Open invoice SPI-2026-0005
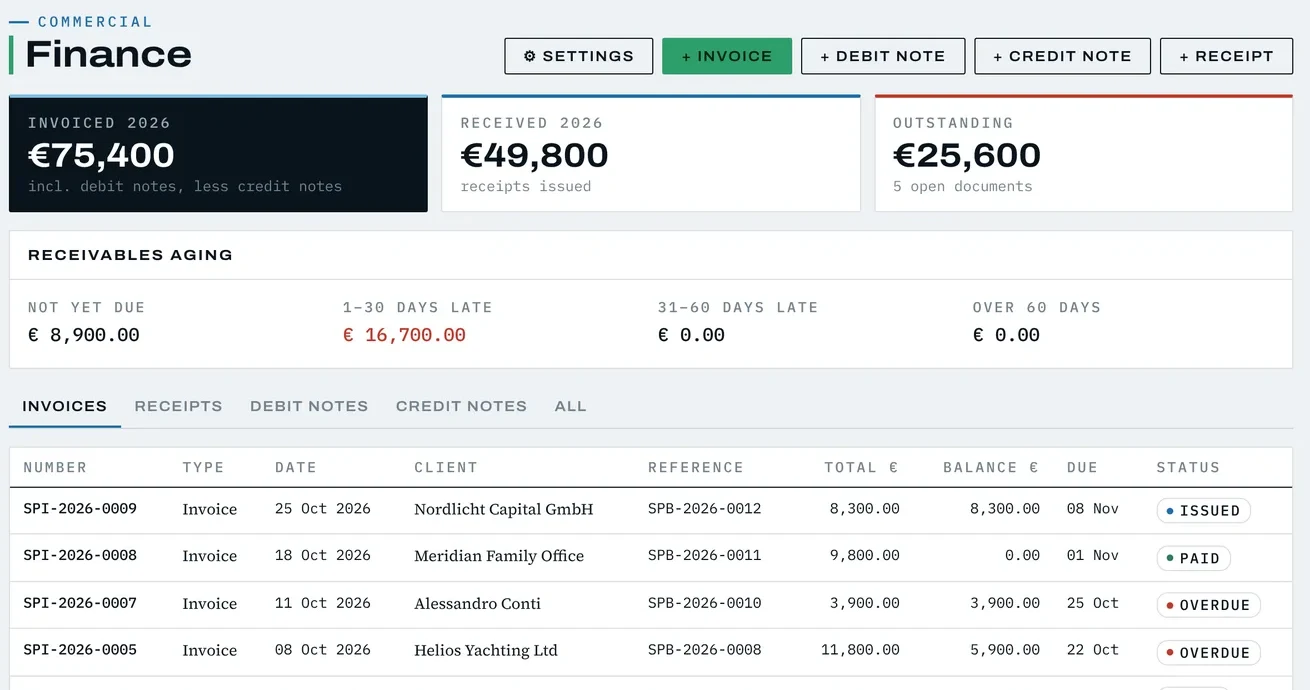This screenshot has width=1310, height=690. coord(80,650)
